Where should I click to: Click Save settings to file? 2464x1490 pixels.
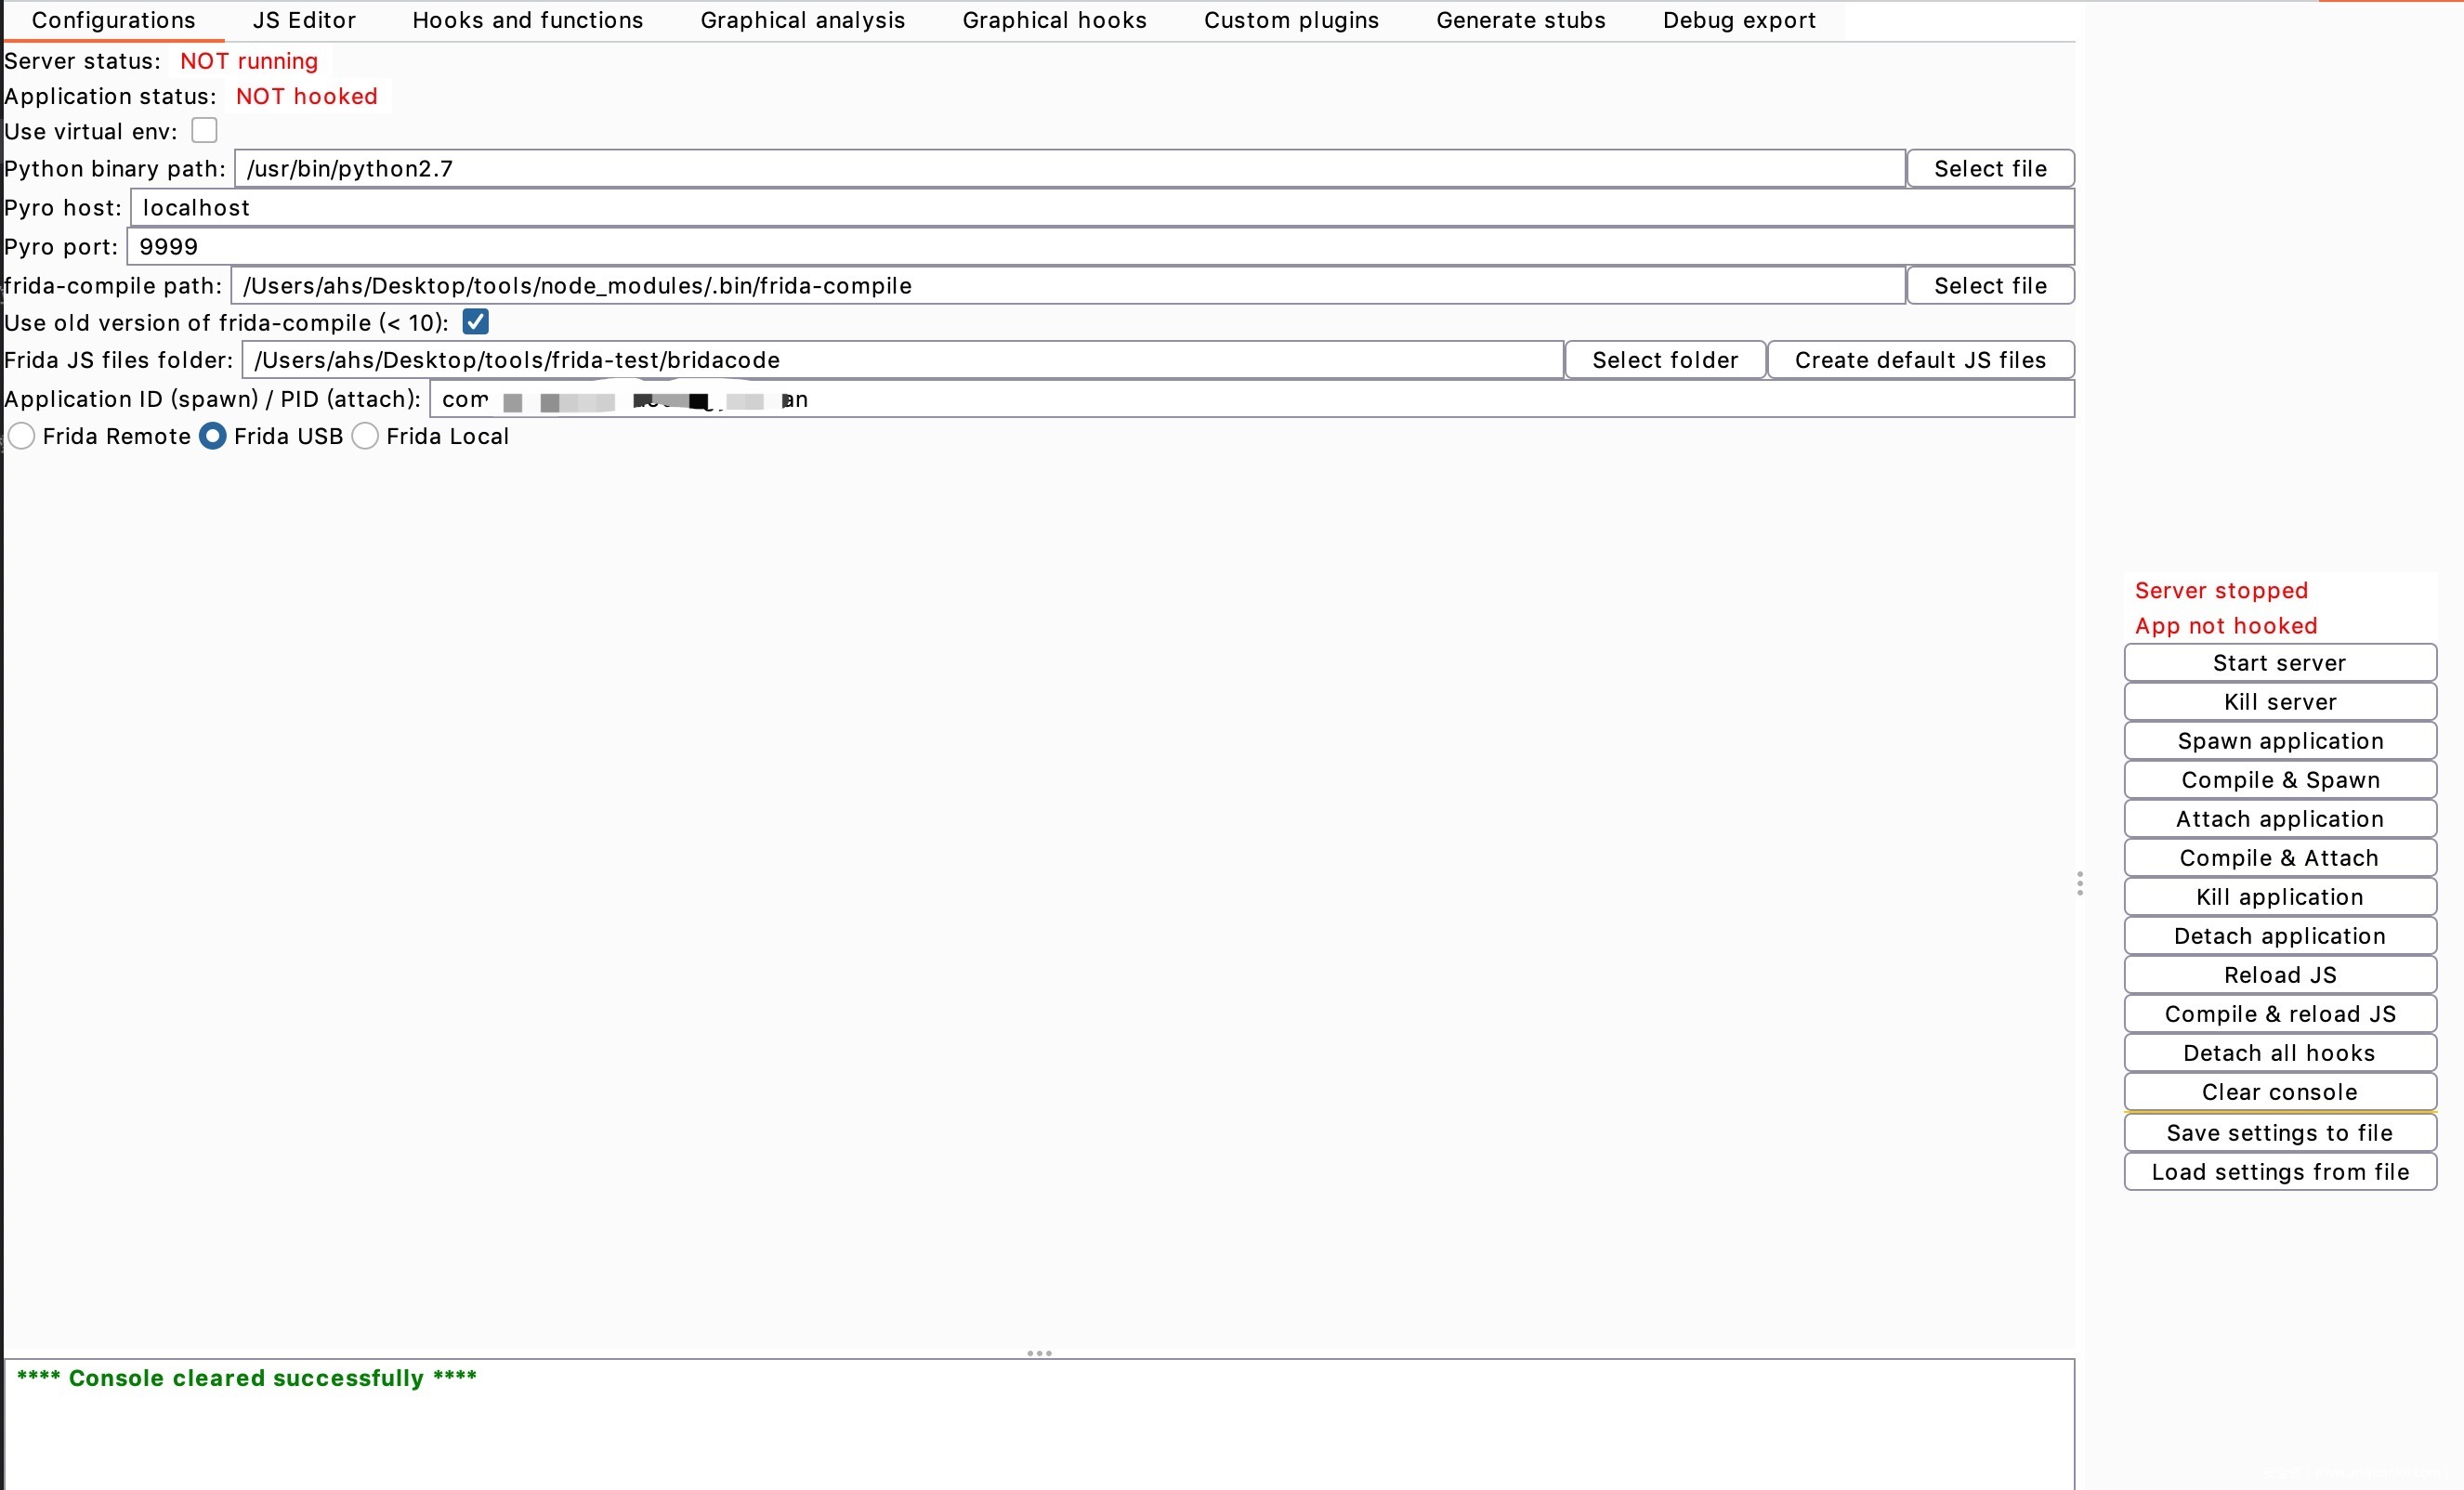click(2280, 1133)
